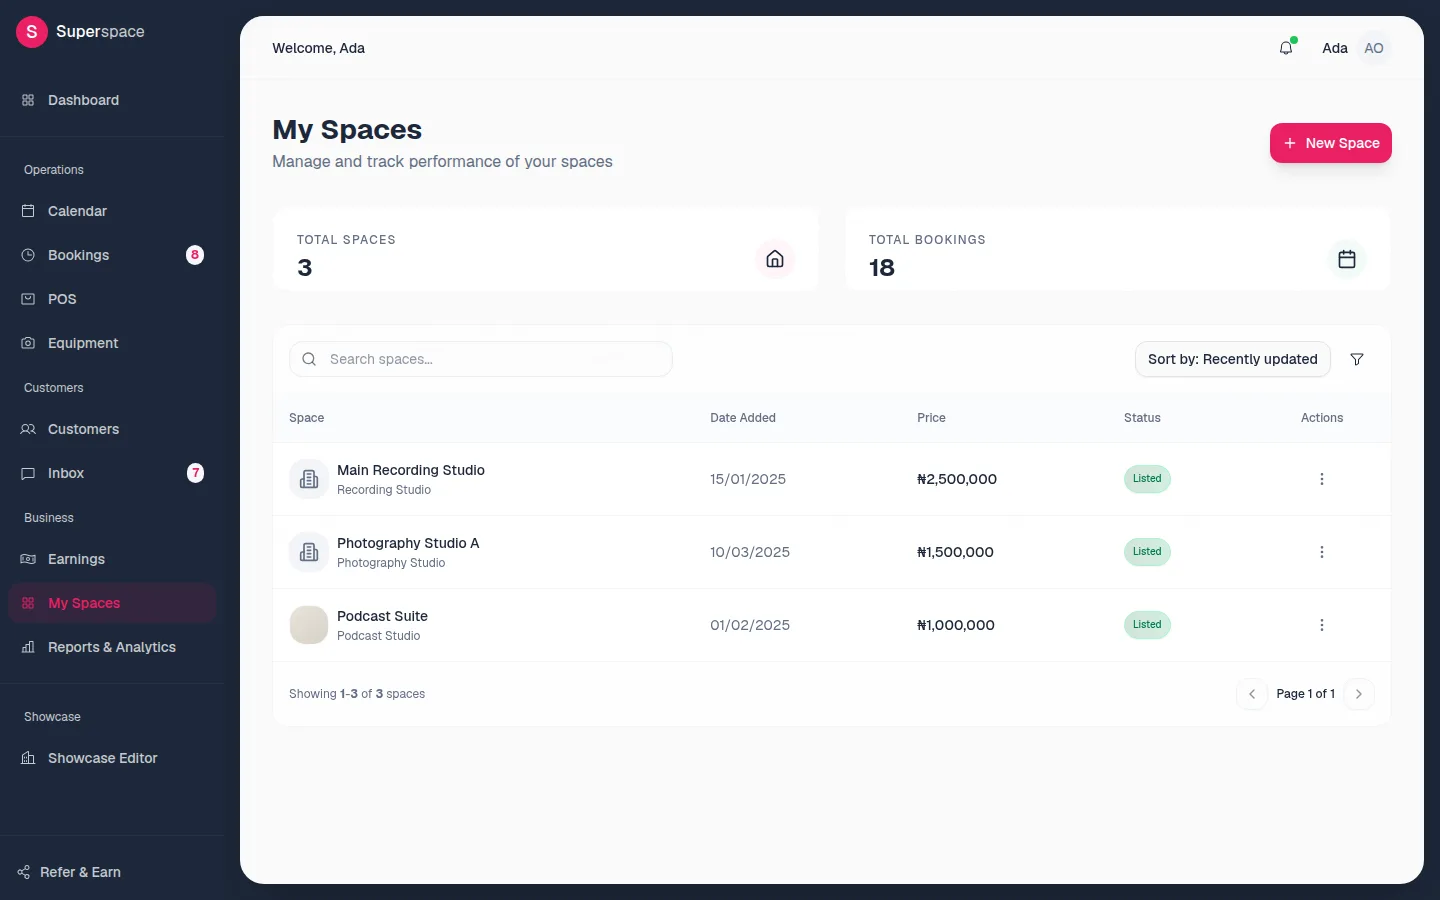The image size is (1440, 900).
Task: Go to previous page arrow
Action: tap(1252, 694)
